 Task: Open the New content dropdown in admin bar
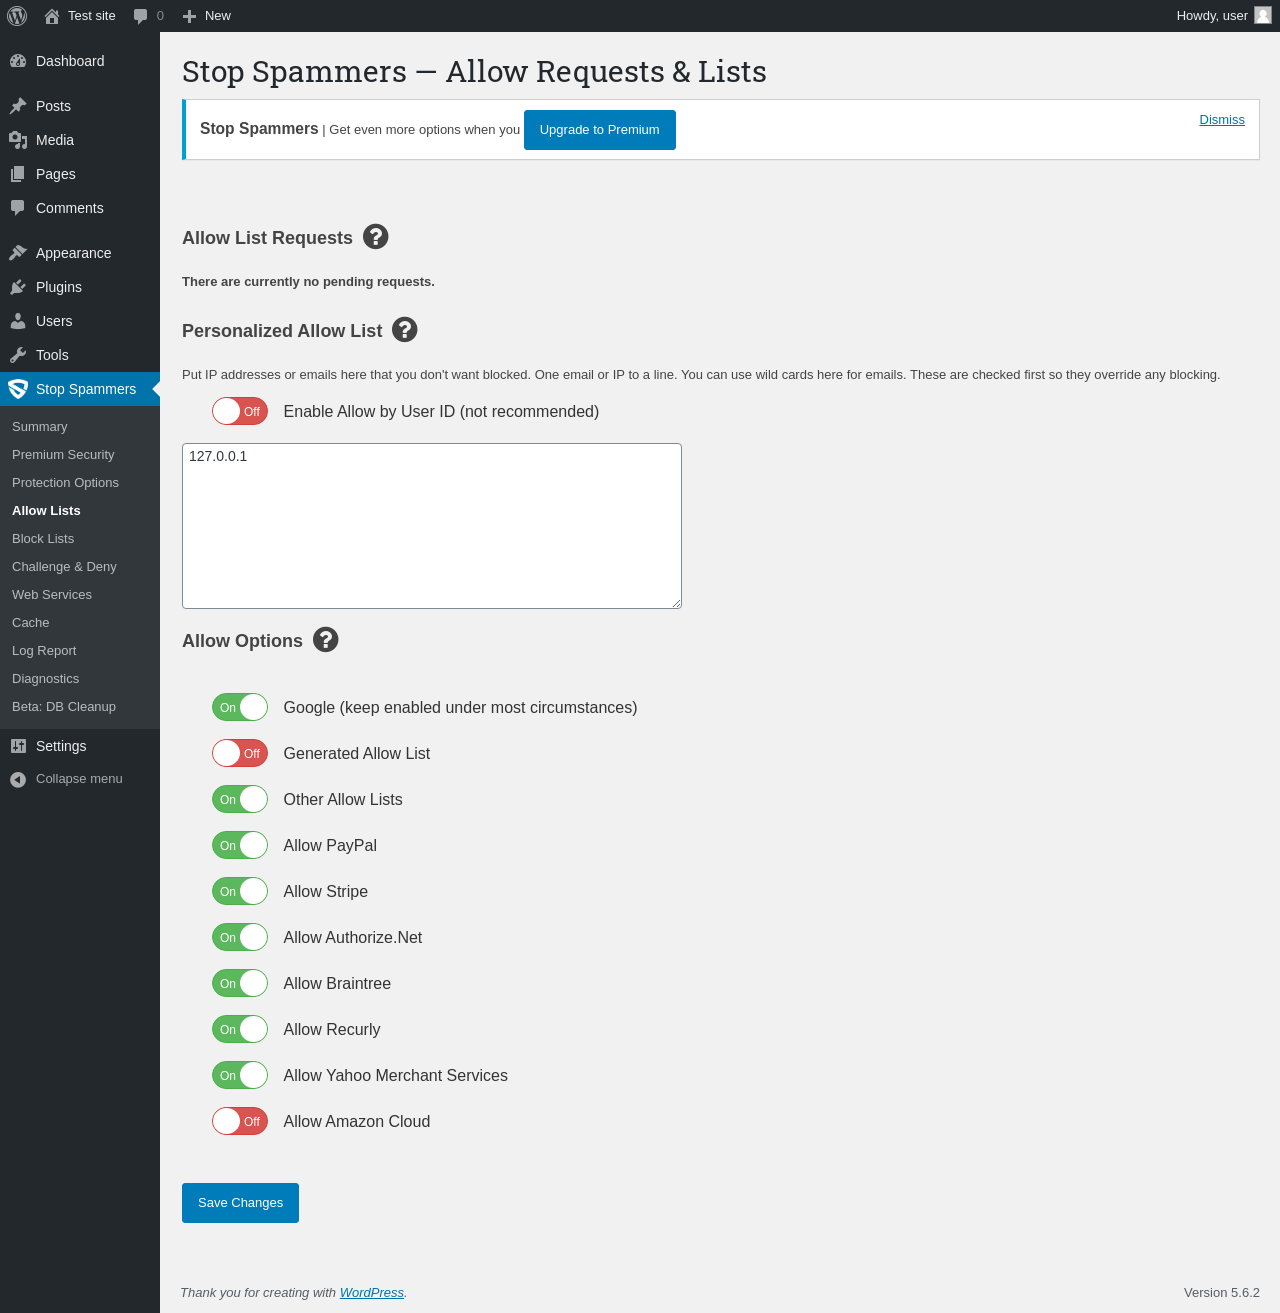pos(206,16)
